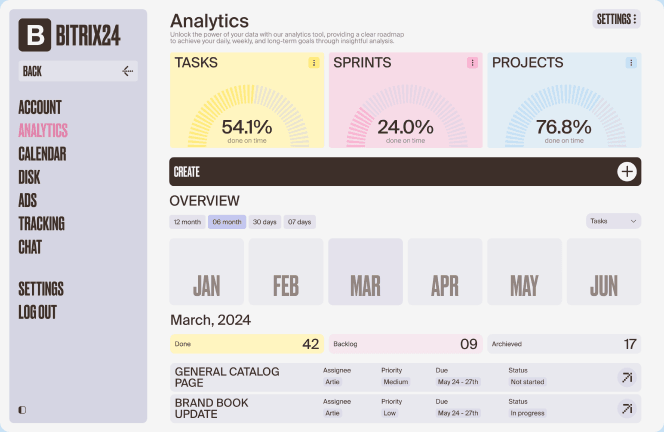Click Log Out in the sidebar
Screen dimensions: 664x432
(37, 312)
